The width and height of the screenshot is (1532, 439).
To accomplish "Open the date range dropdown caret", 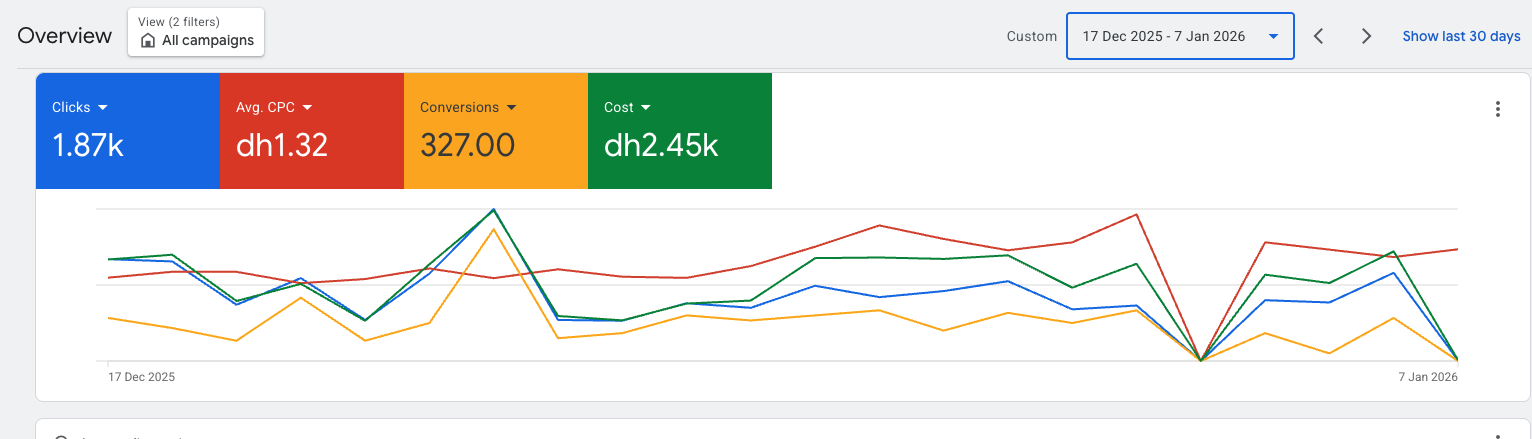I will coord(1273,36).
